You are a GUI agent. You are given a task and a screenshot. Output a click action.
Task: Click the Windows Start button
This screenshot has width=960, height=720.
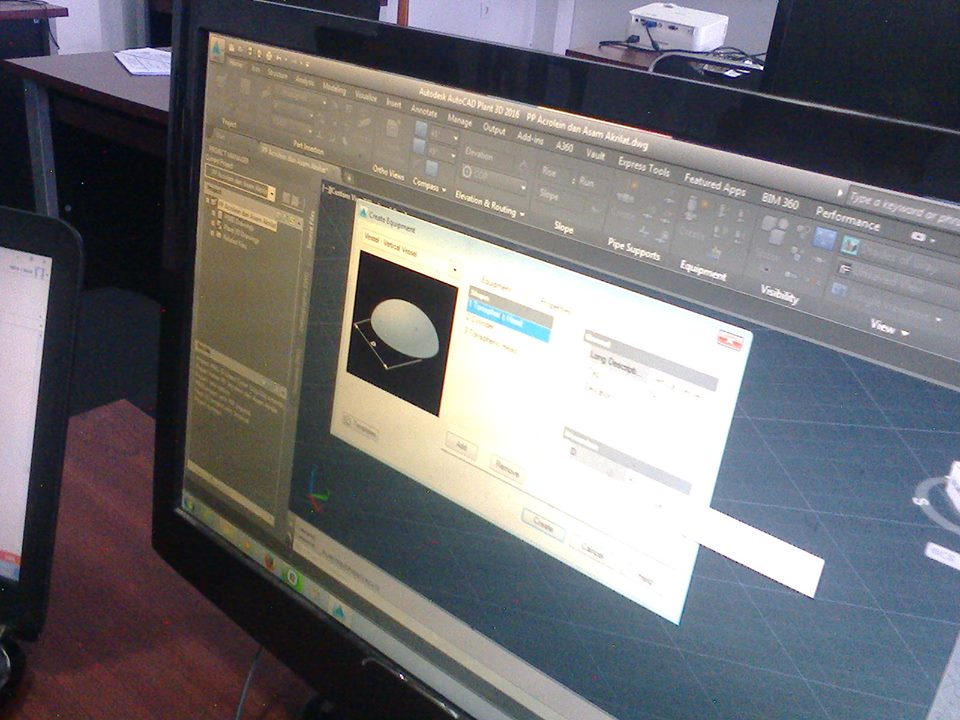pos(189,504)
